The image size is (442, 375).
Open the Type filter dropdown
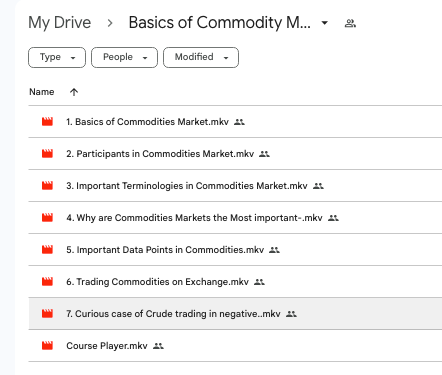pyautogui.click(x=57, y=57)
